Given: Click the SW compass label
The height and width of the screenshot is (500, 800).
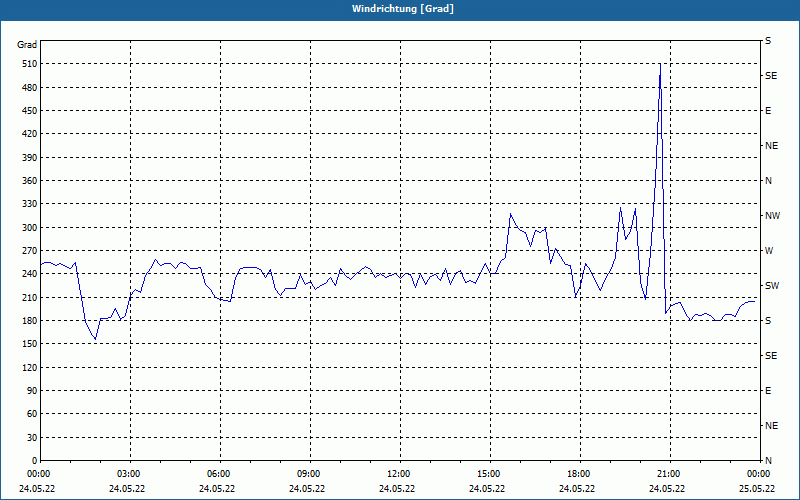Looking at the screenshot, I should click(772, 286).
